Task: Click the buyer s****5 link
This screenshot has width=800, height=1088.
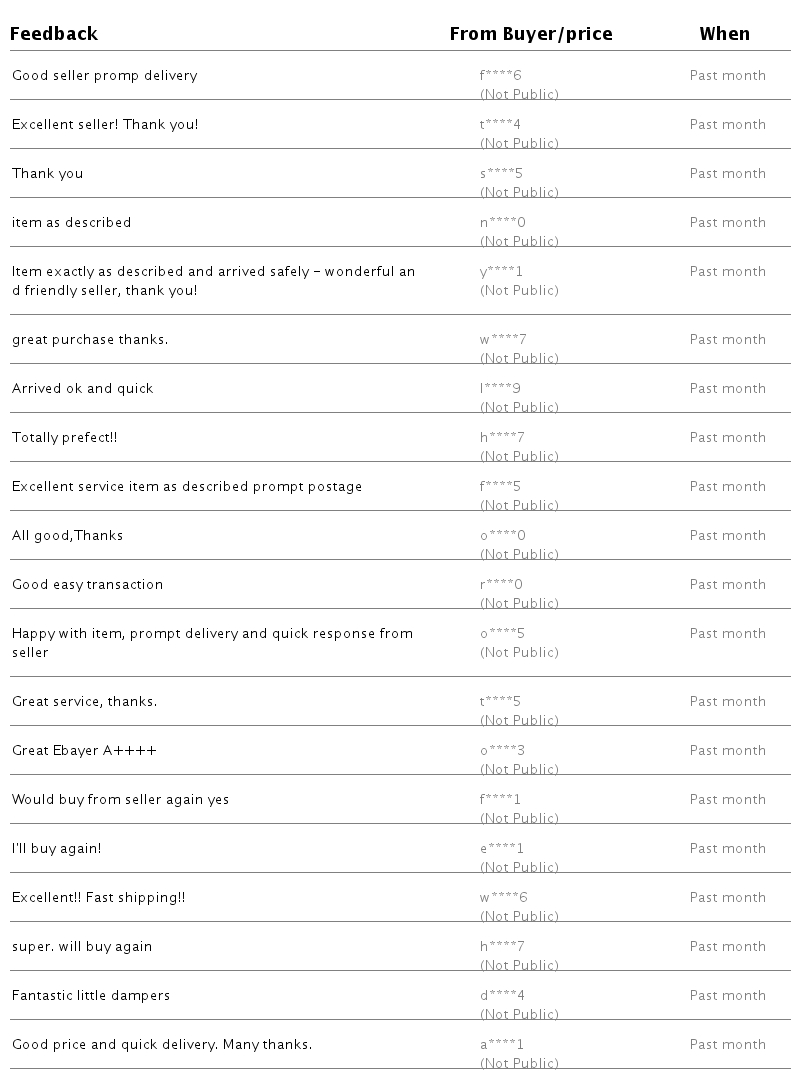Action: click(501, 174)
